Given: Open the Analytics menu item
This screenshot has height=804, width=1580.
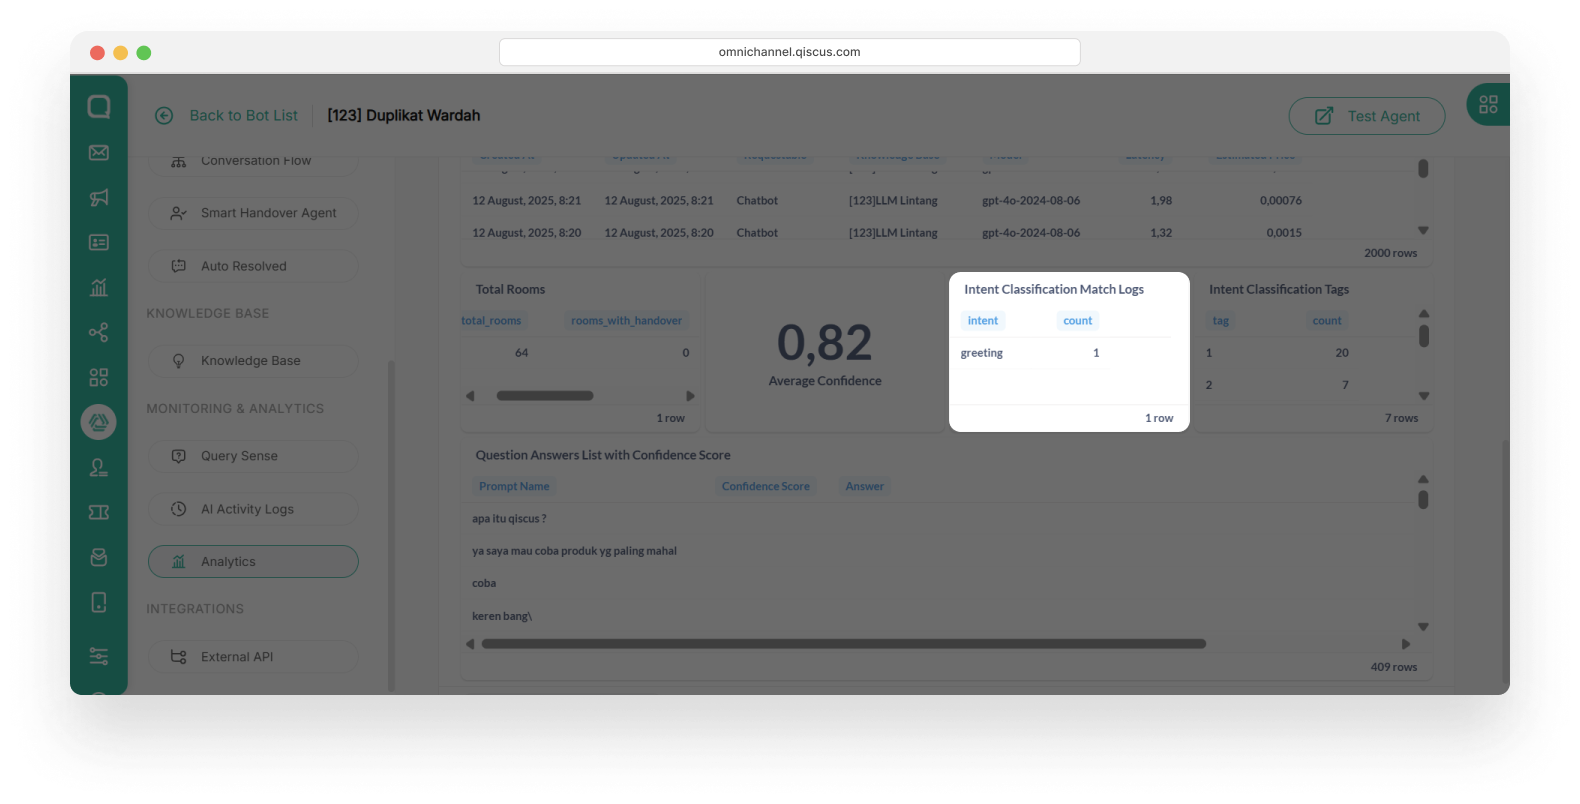Looking at the screenshot, I should click(x=253, y=561).
